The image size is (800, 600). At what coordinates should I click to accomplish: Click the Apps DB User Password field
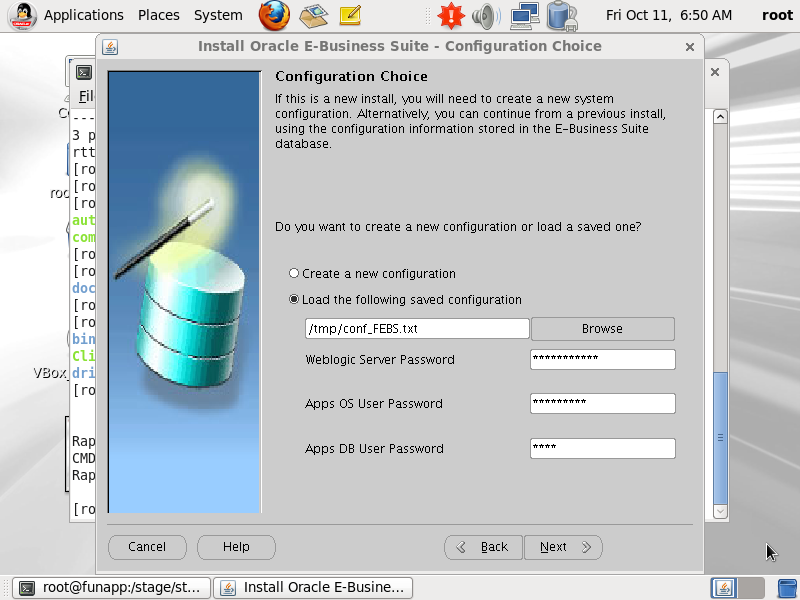[602, 448]
